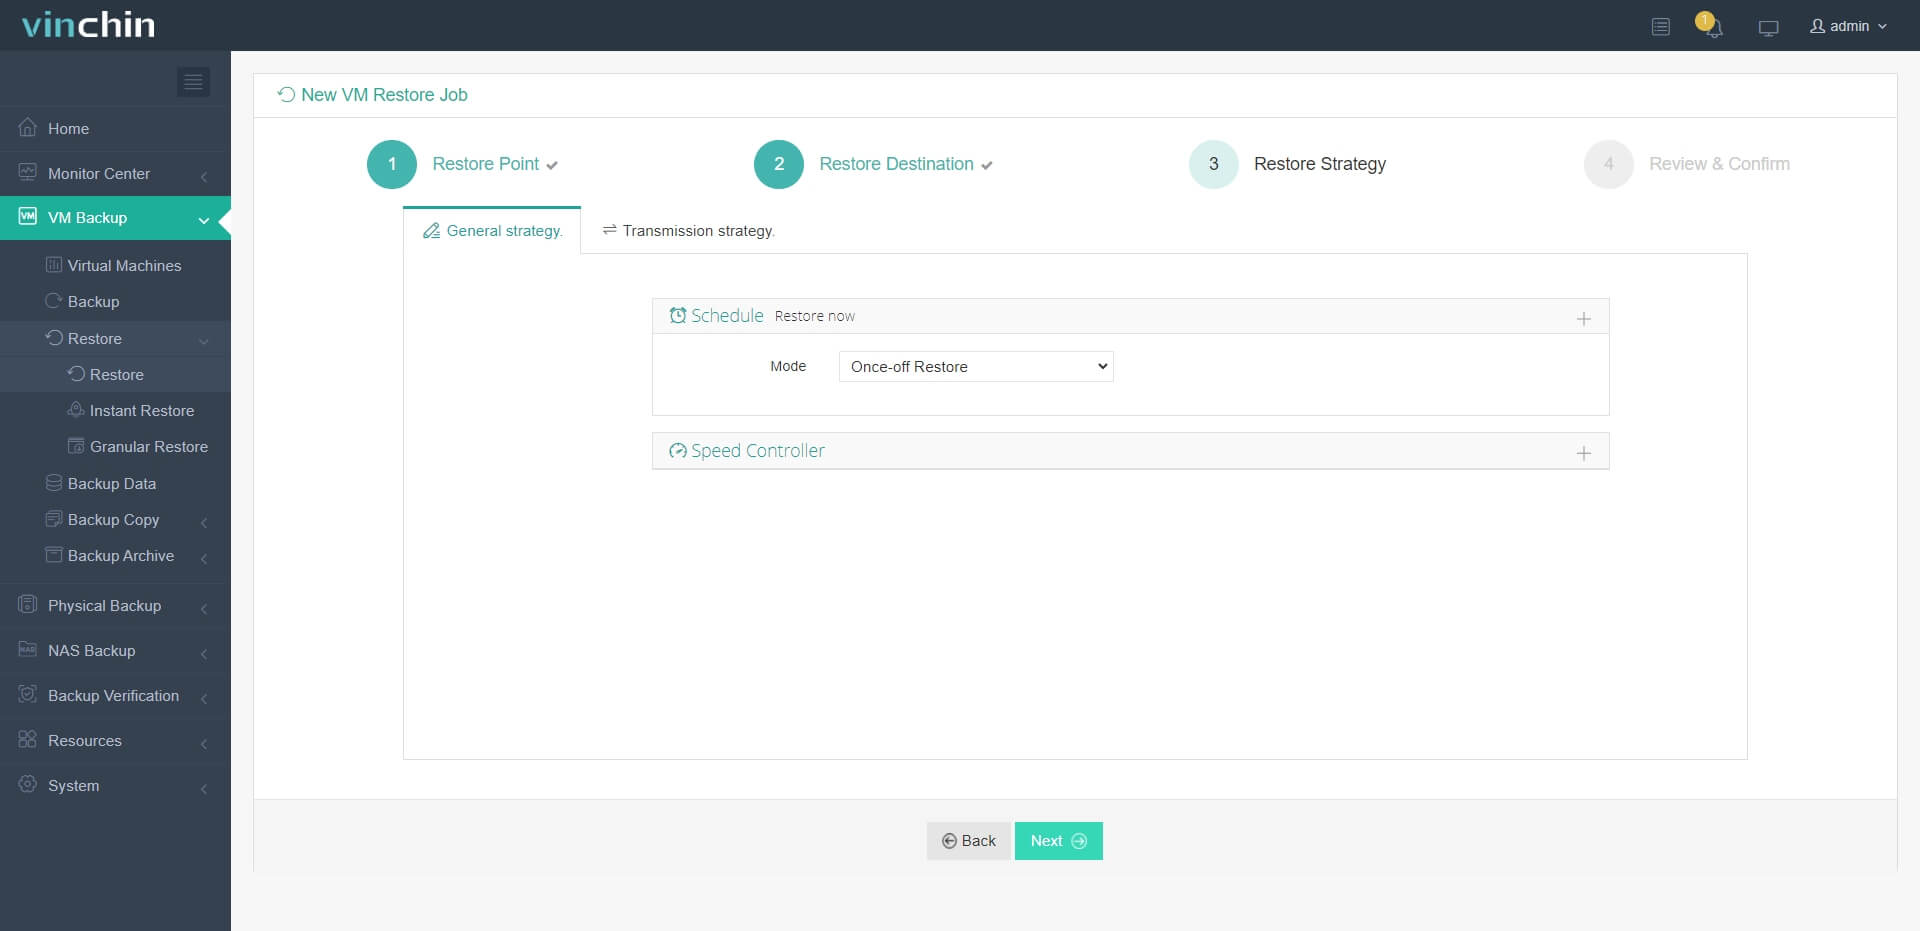Expand the Physical Backup section

pos(104,605)
